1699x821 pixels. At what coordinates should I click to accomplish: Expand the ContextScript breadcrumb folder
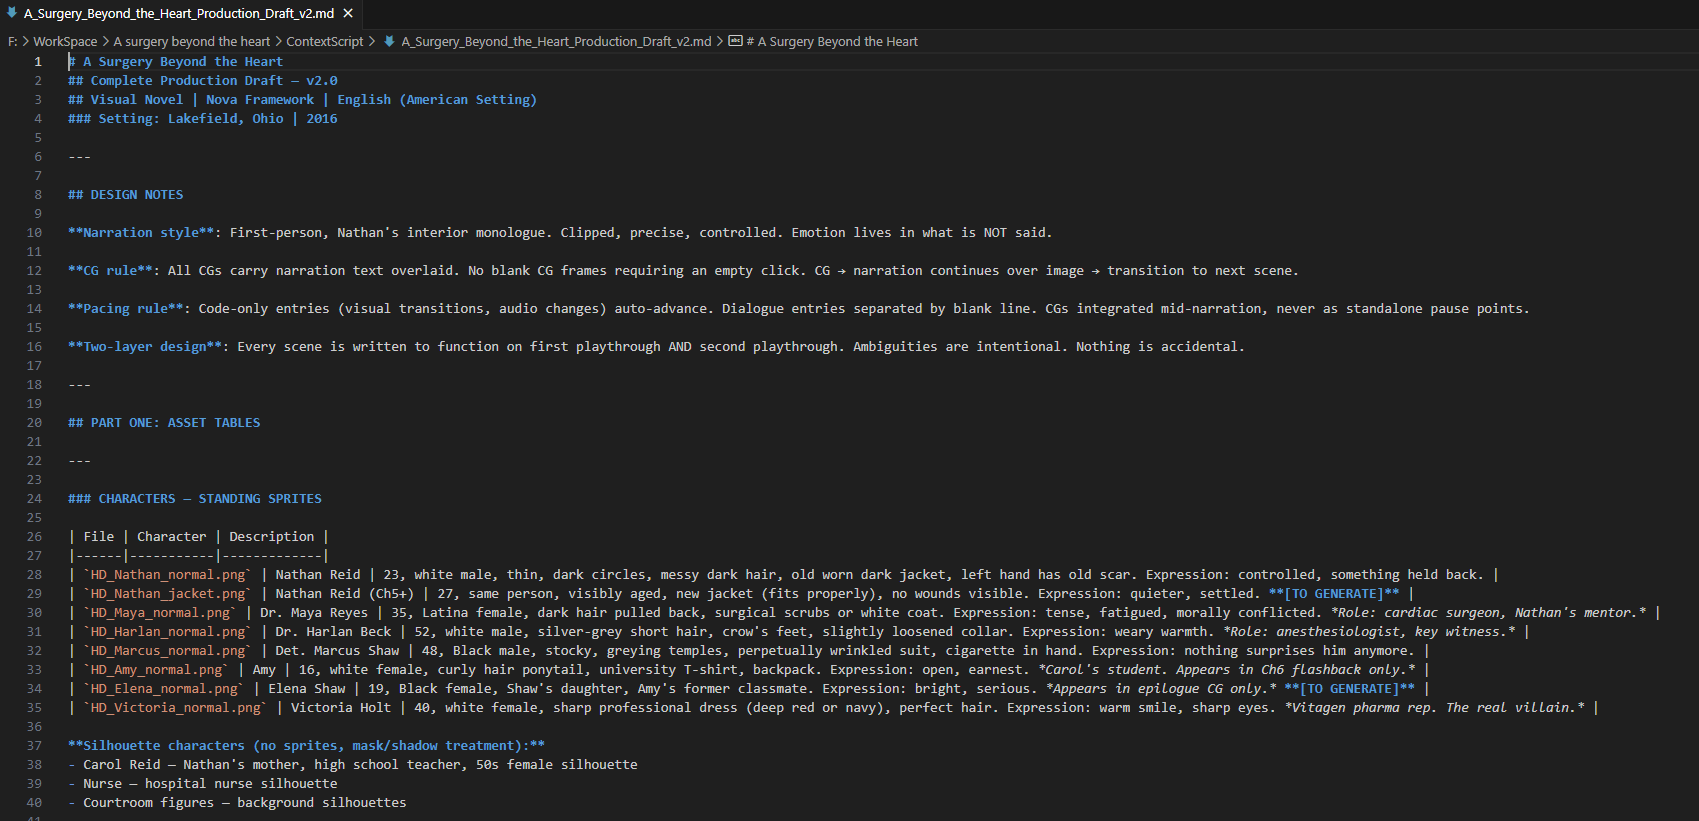[325, 41]
